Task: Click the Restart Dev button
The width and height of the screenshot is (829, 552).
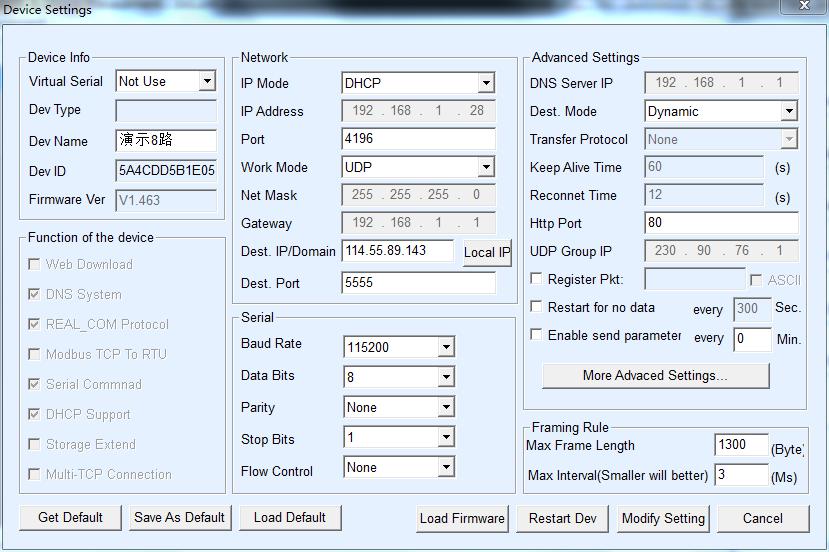Action: 562,518
